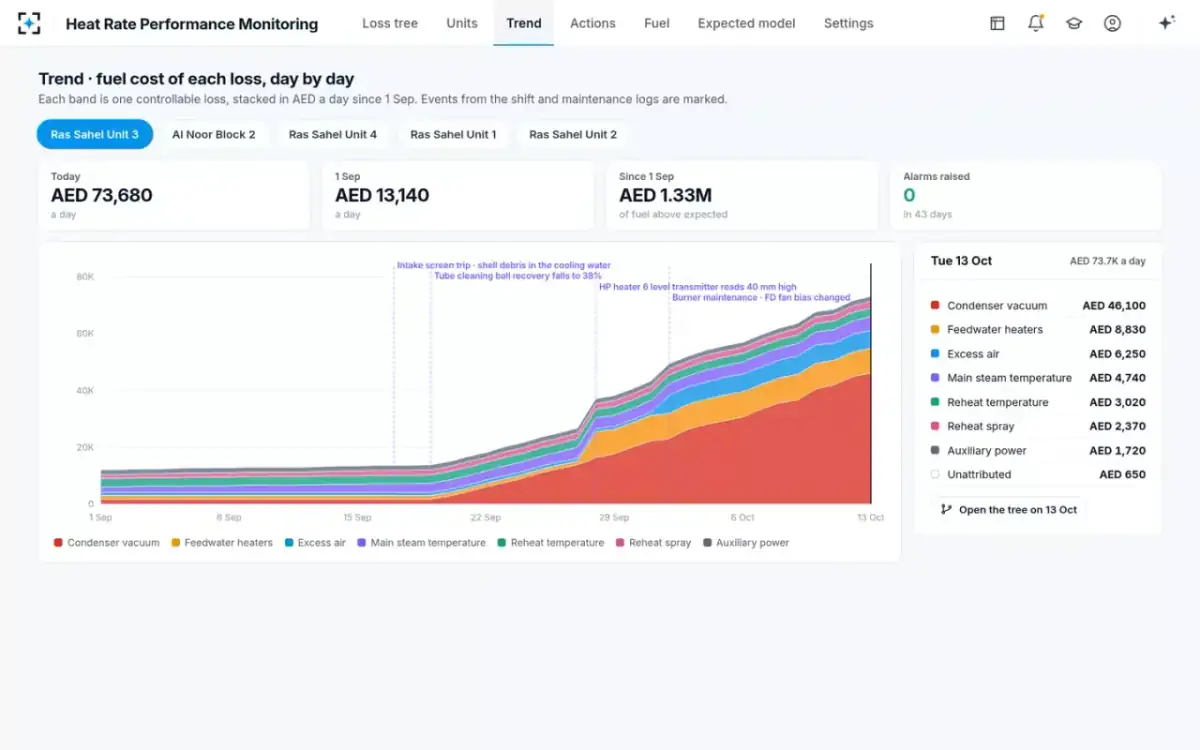Click Unattributed row AED 650

tap(1038, 475)
